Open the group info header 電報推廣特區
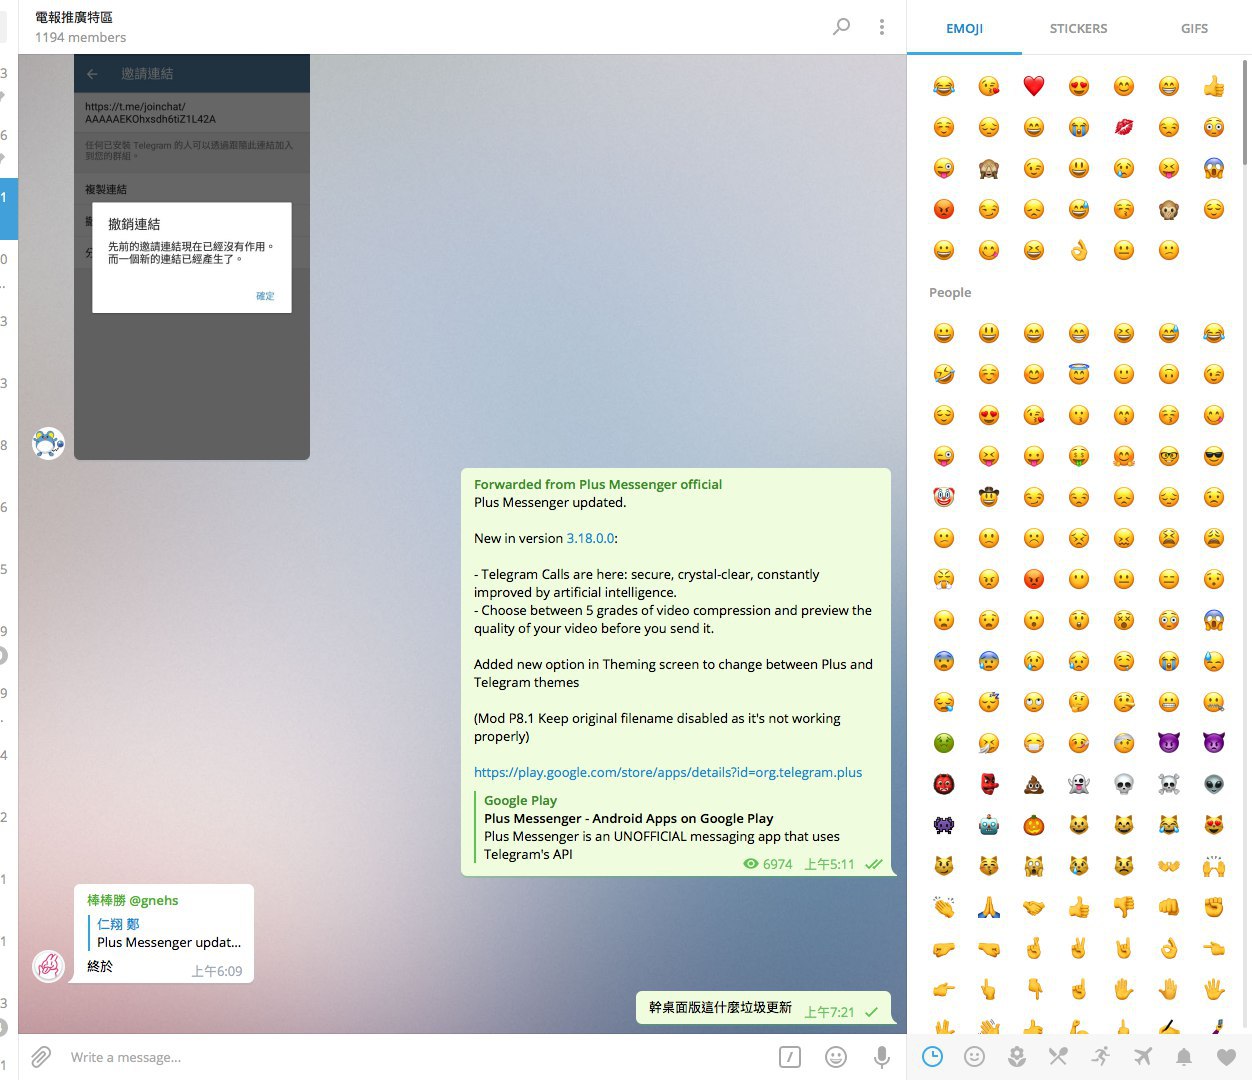 tap(74, 17)
